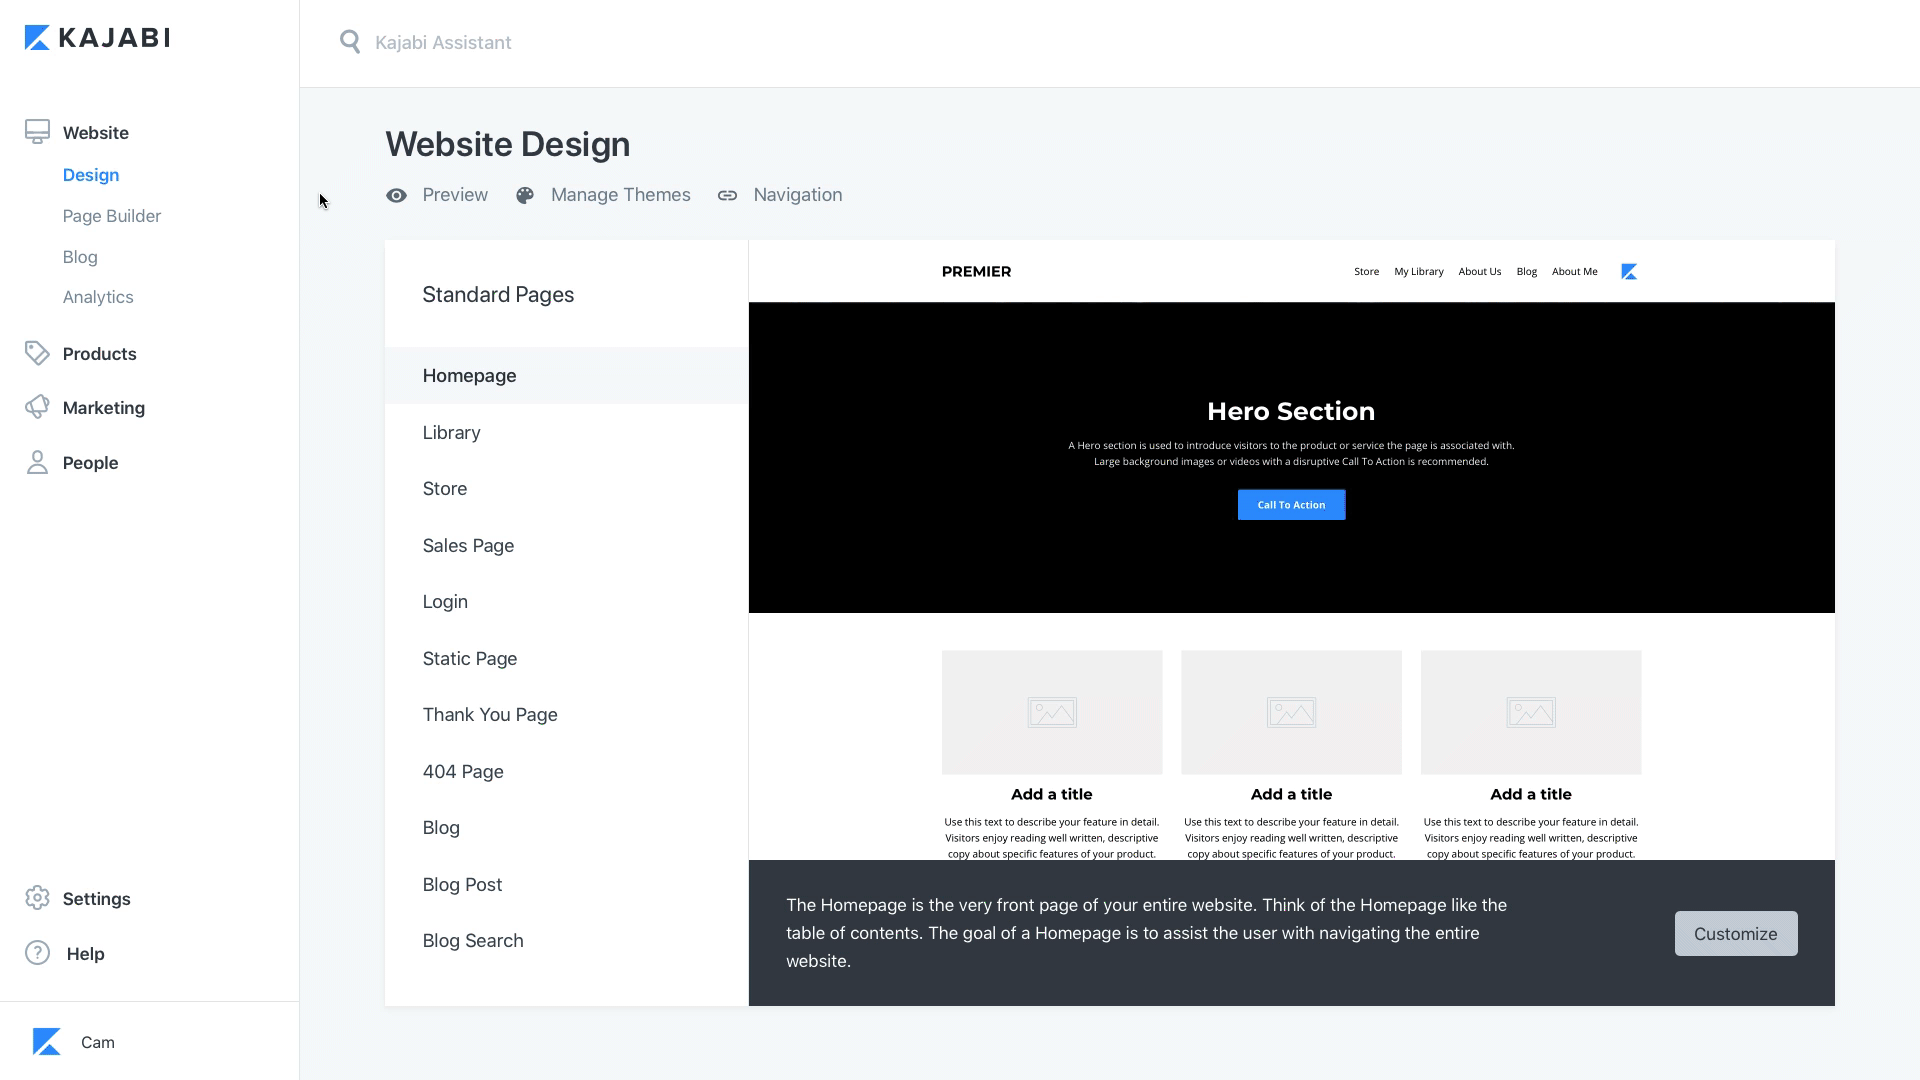Viewport: 1920px width, 1080px height.
Task: Open the Navigation link
Action: [x=796, y=195]
